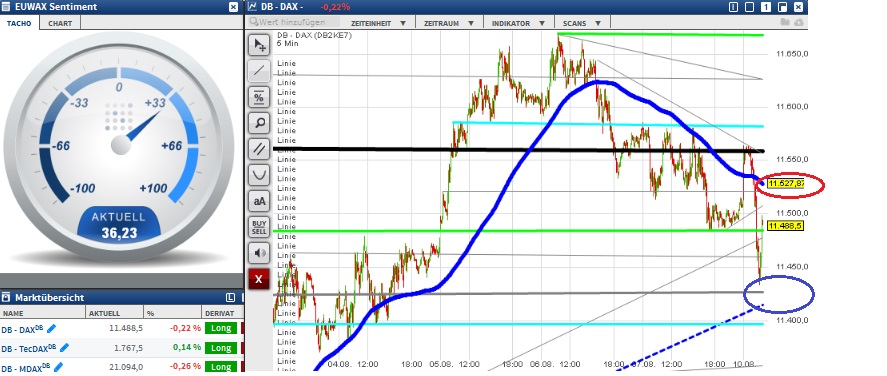The width and height of the screenshot is (887, 376).
Task: Click the 11.488,5 value in DB - DAX row
Action: [x=126, y=329]
